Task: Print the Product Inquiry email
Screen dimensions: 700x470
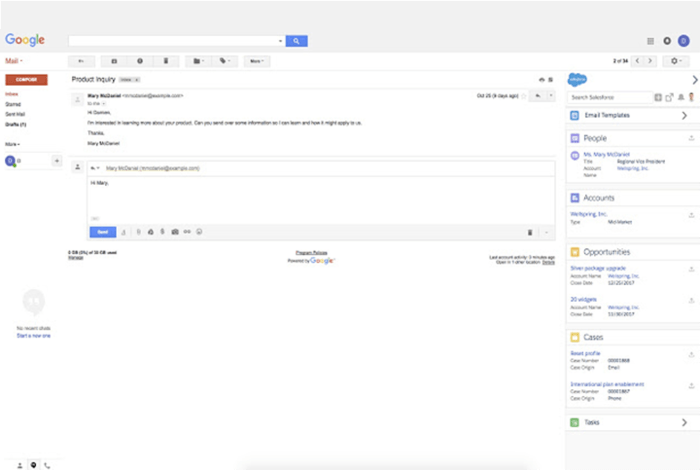Action: tap(541, 78)
